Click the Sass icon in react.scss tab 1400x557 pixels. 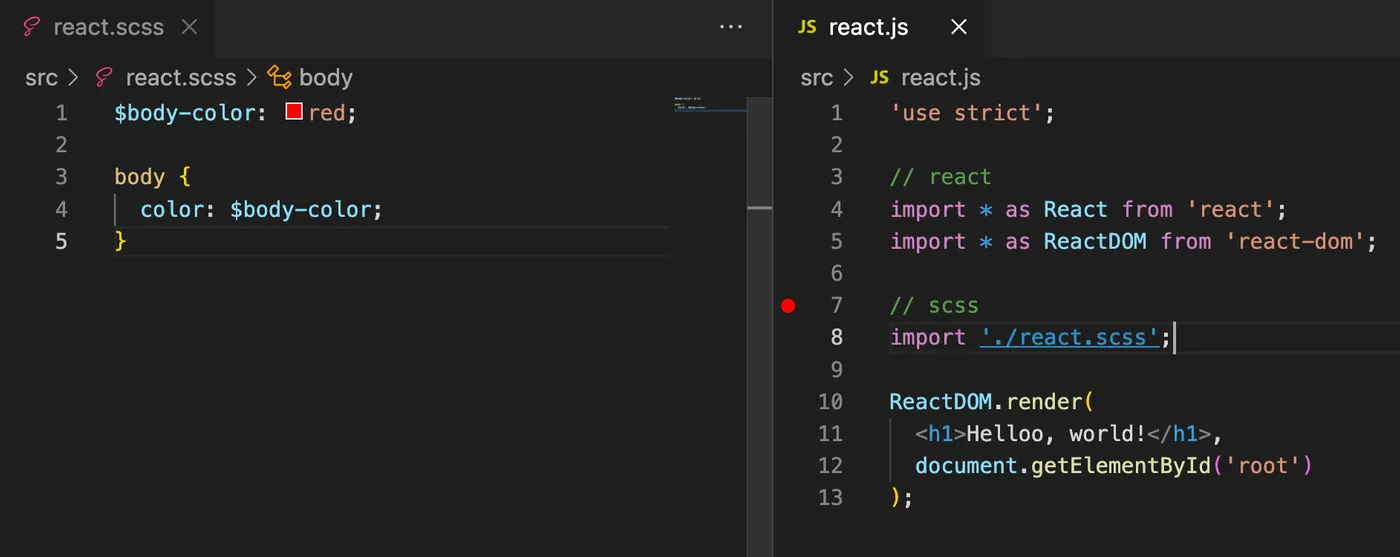31,27
